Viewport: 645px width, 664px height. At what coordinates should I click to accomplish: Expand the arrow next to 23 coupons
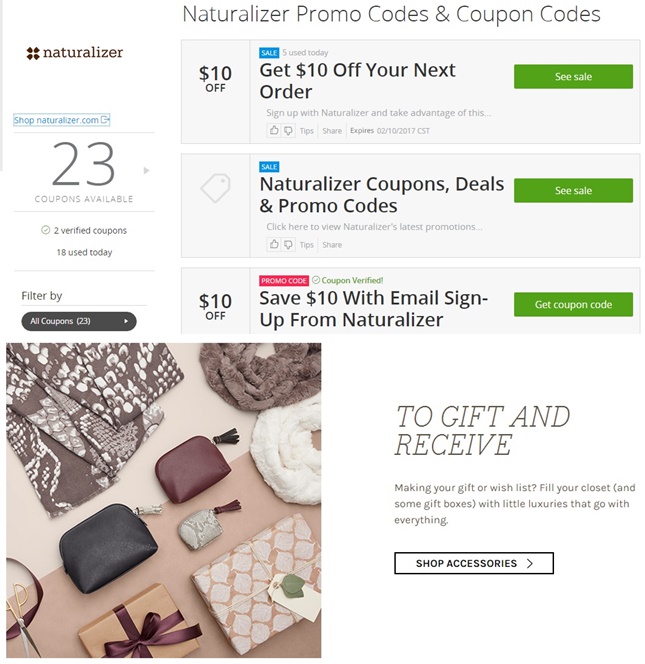point(147,170)
